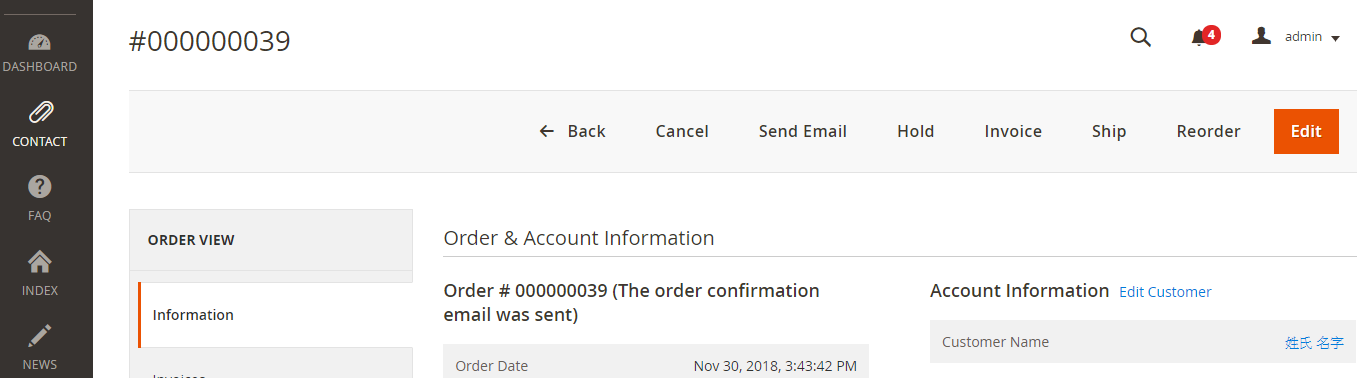Send the order email
Viewport: 1372px width, 378px height.
tap(803, 131)
